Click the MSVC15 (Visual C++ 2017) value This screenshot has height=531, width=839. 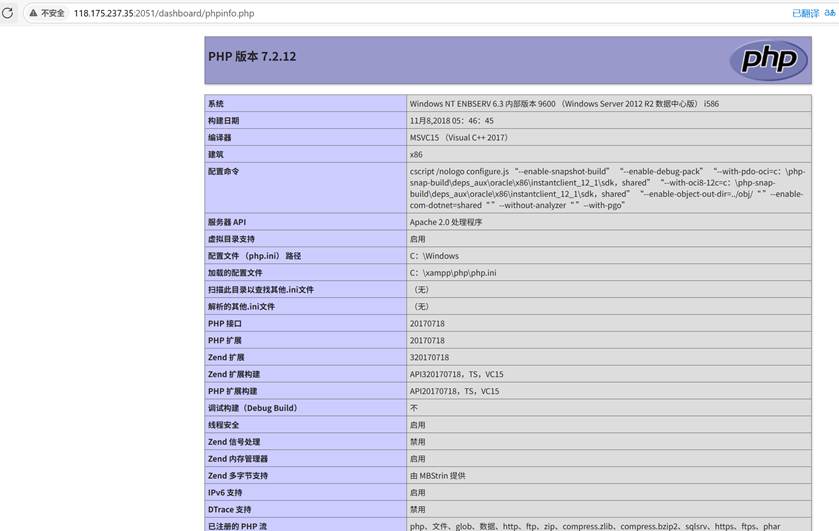click(x=459, y=138)
